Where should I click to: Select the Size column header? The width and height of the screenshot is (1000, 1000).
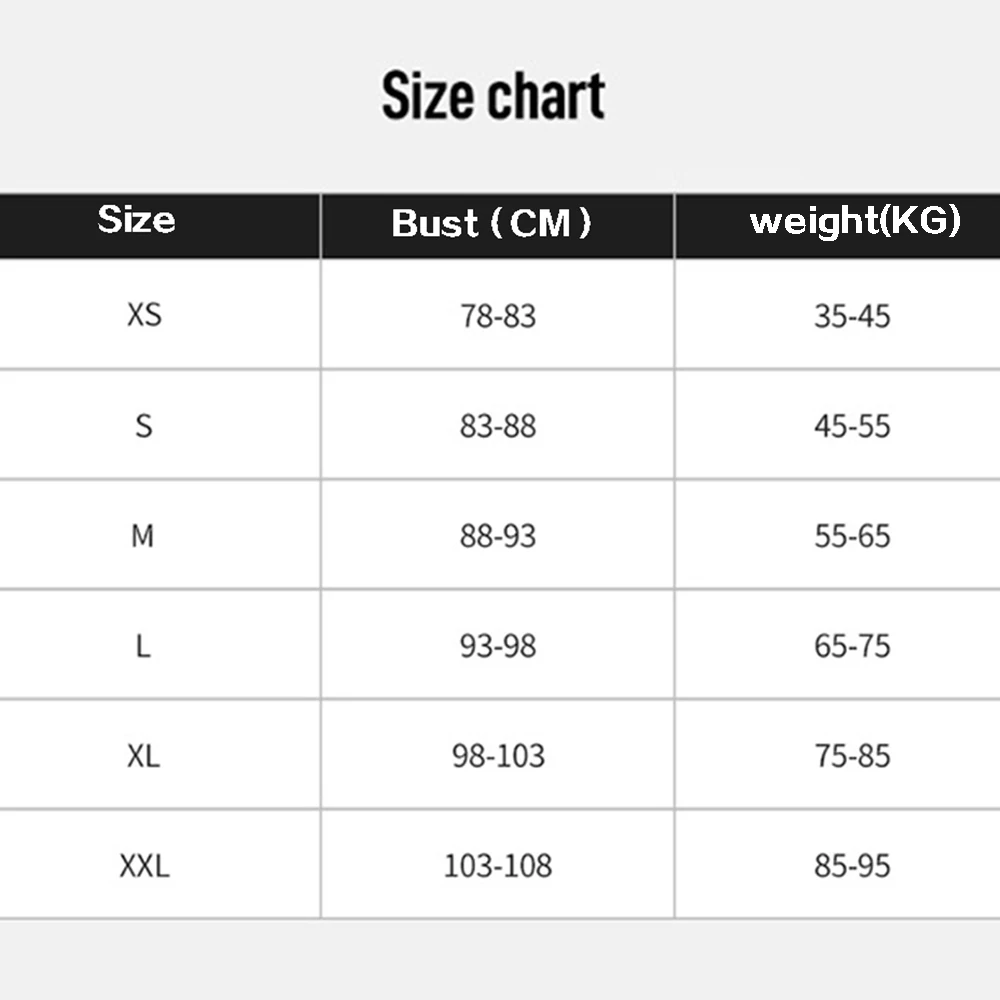136,220
